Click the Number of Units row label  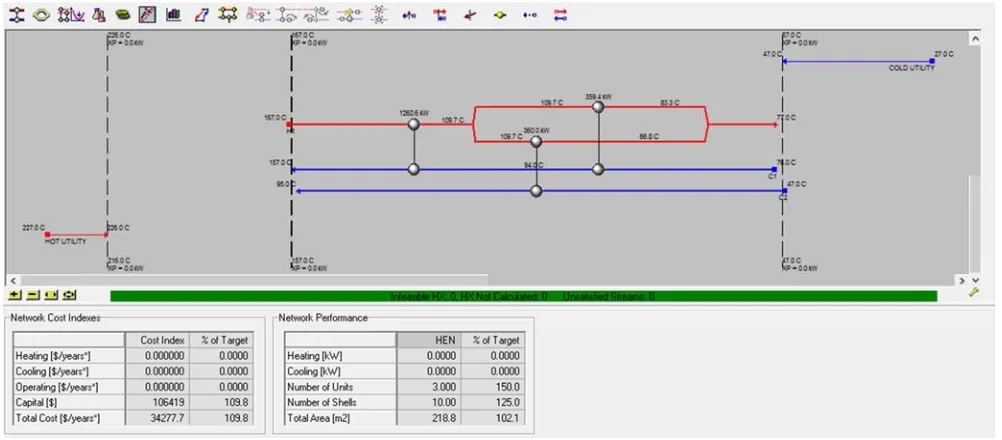tap(341, 387)
